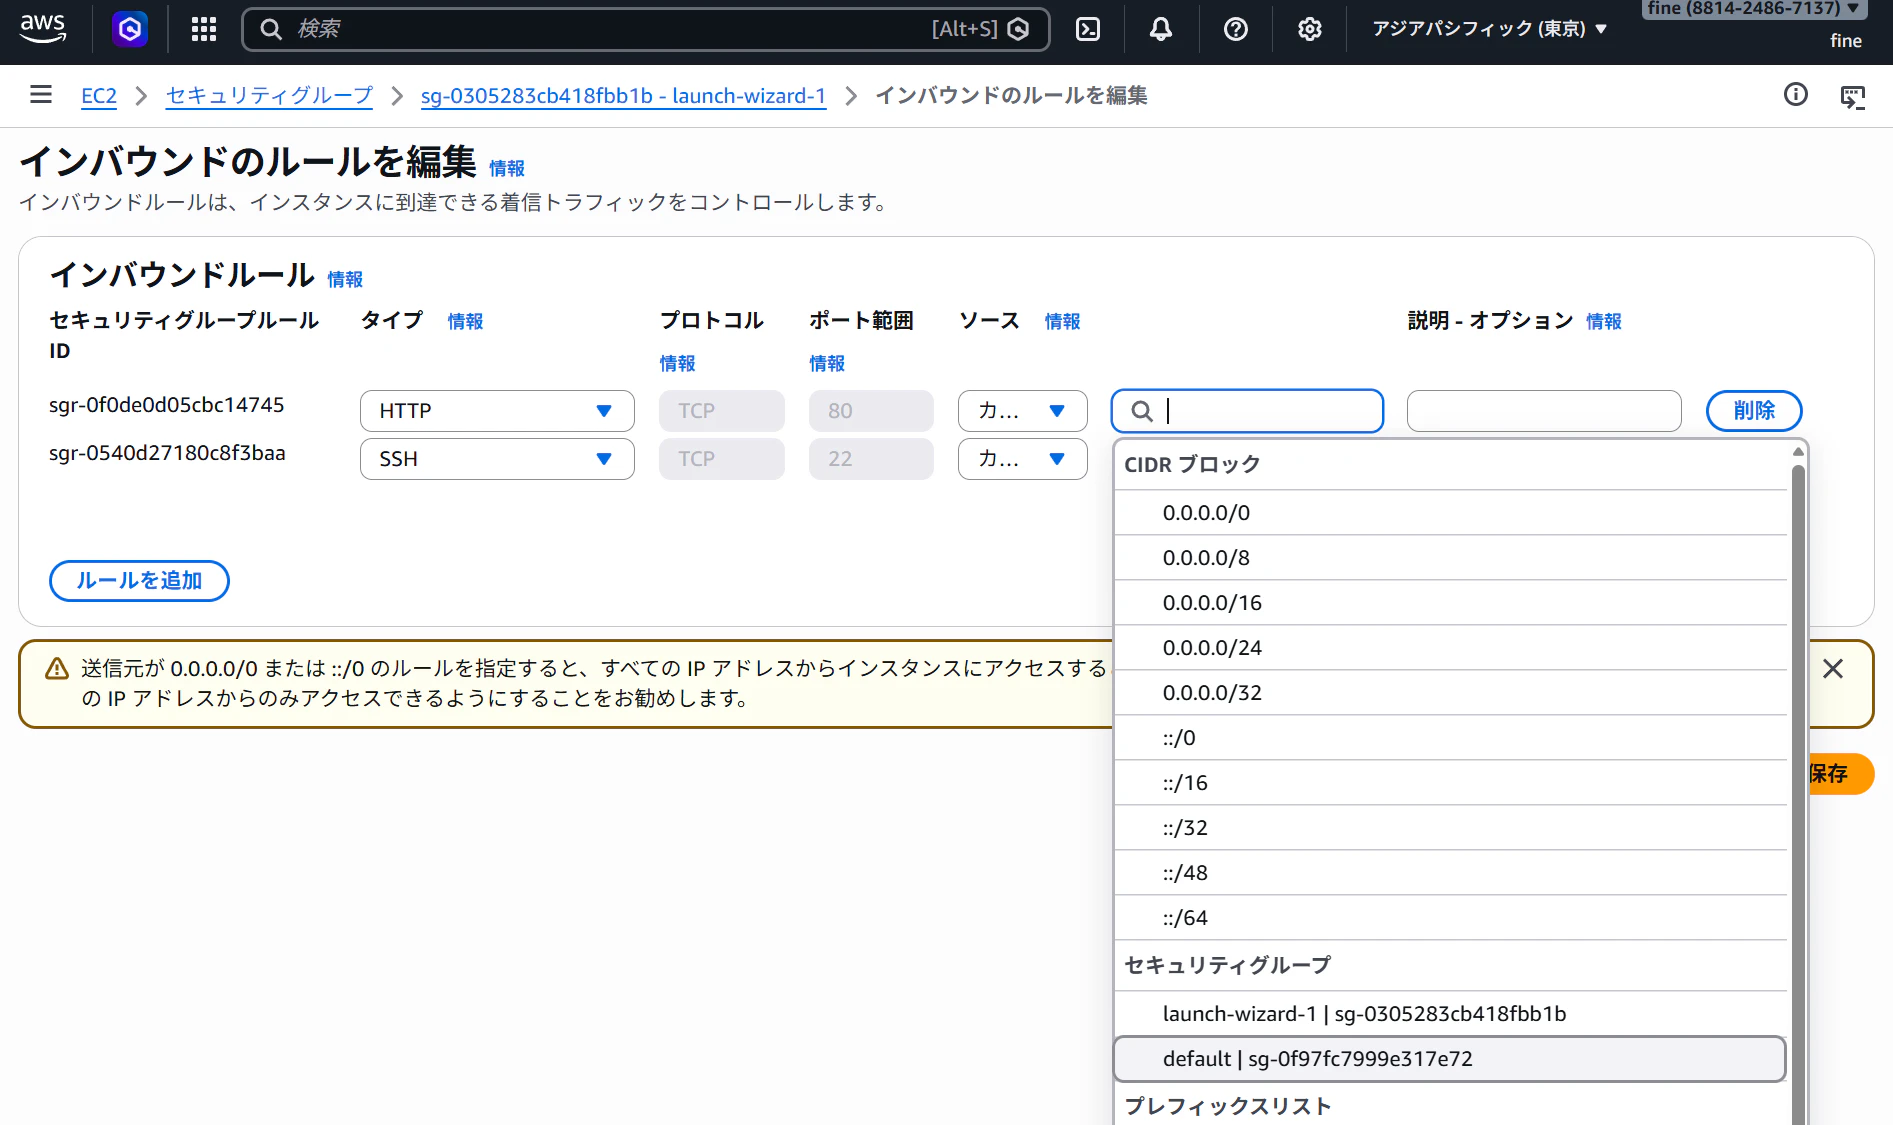Open 情報 link under プロトコル column
1893x1125 pixels.
point(677,363)
